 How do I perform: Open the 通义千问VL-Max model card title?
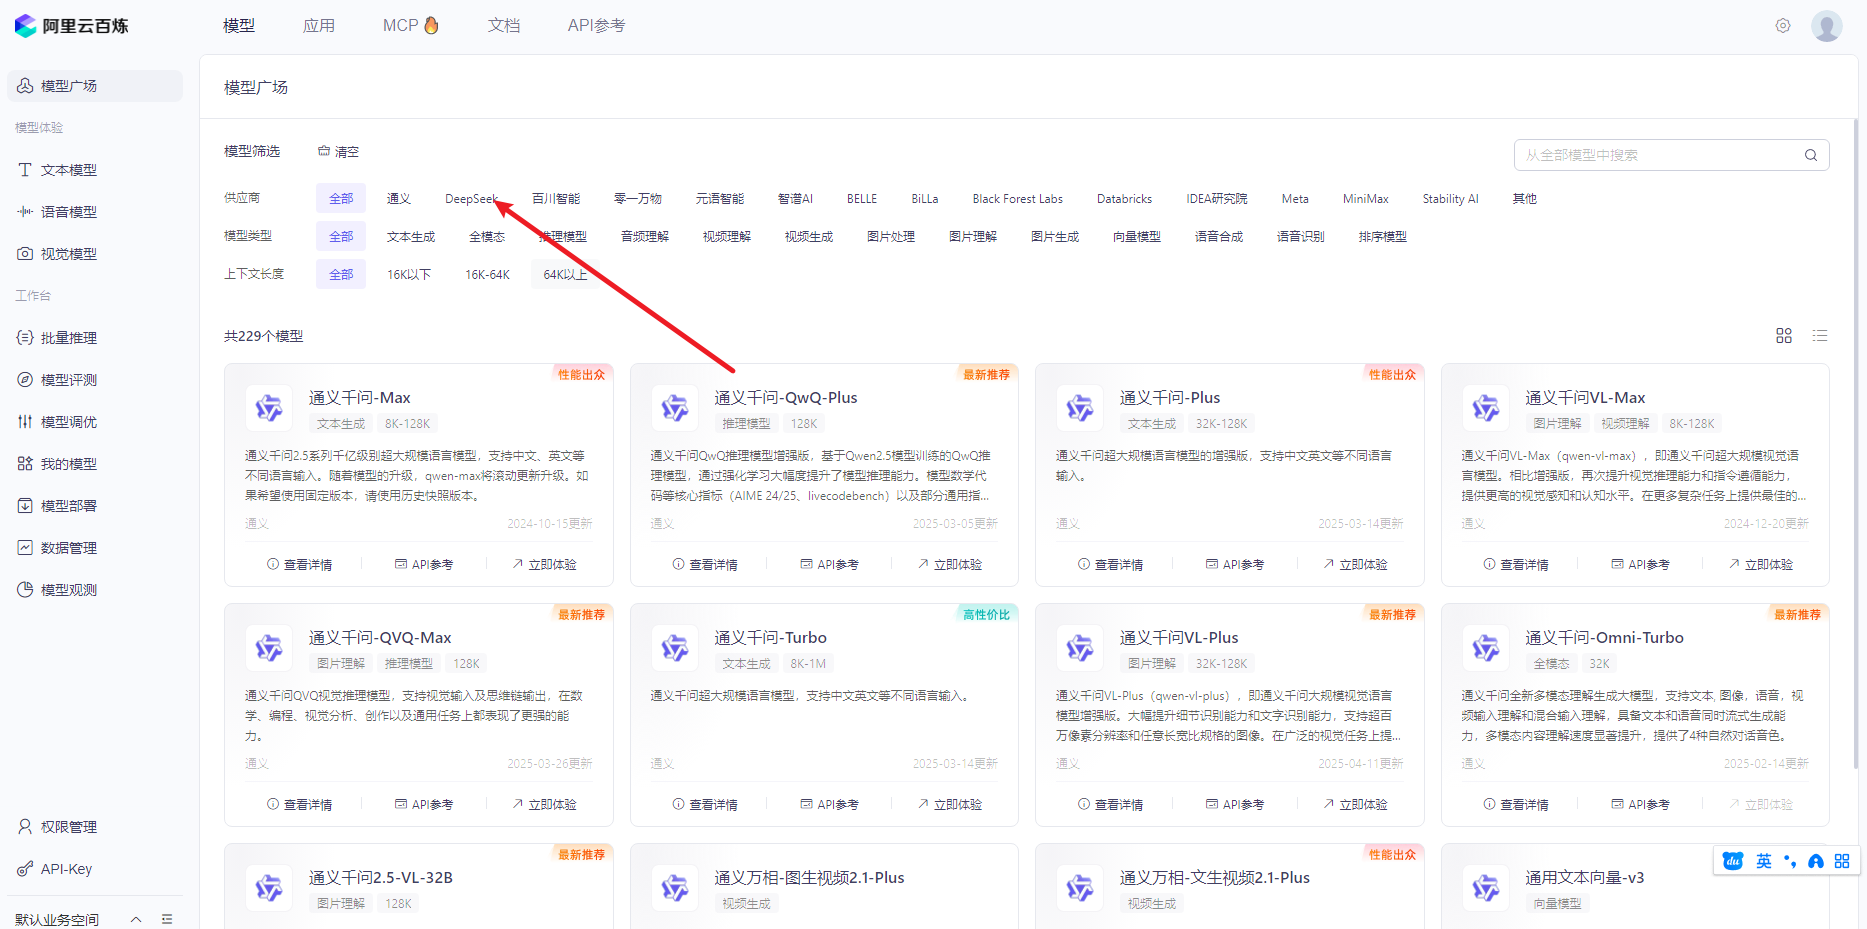pyautogui.click(x=1585, y=398)
